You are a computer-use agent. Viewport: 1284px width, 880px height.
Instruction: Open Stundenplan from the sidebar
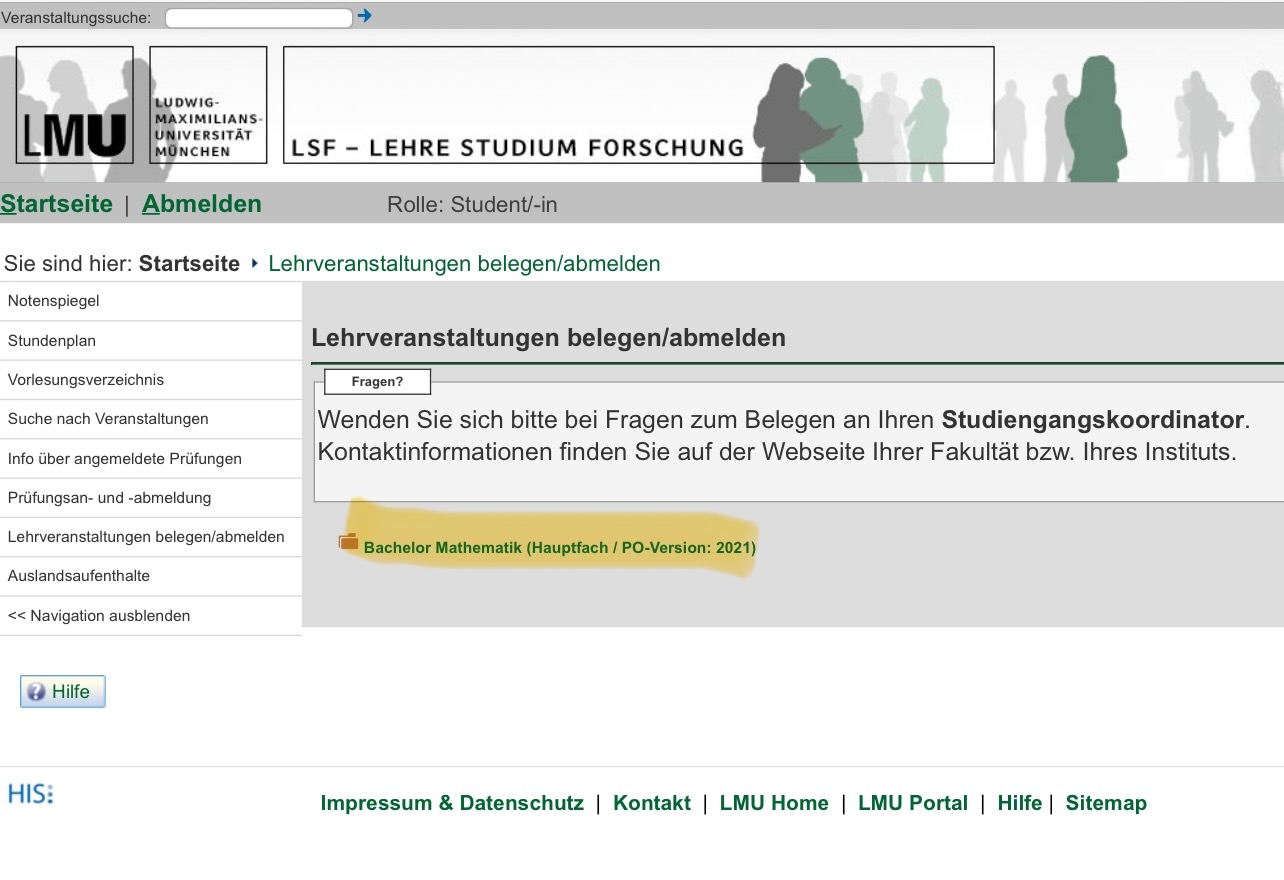(51, 341)
